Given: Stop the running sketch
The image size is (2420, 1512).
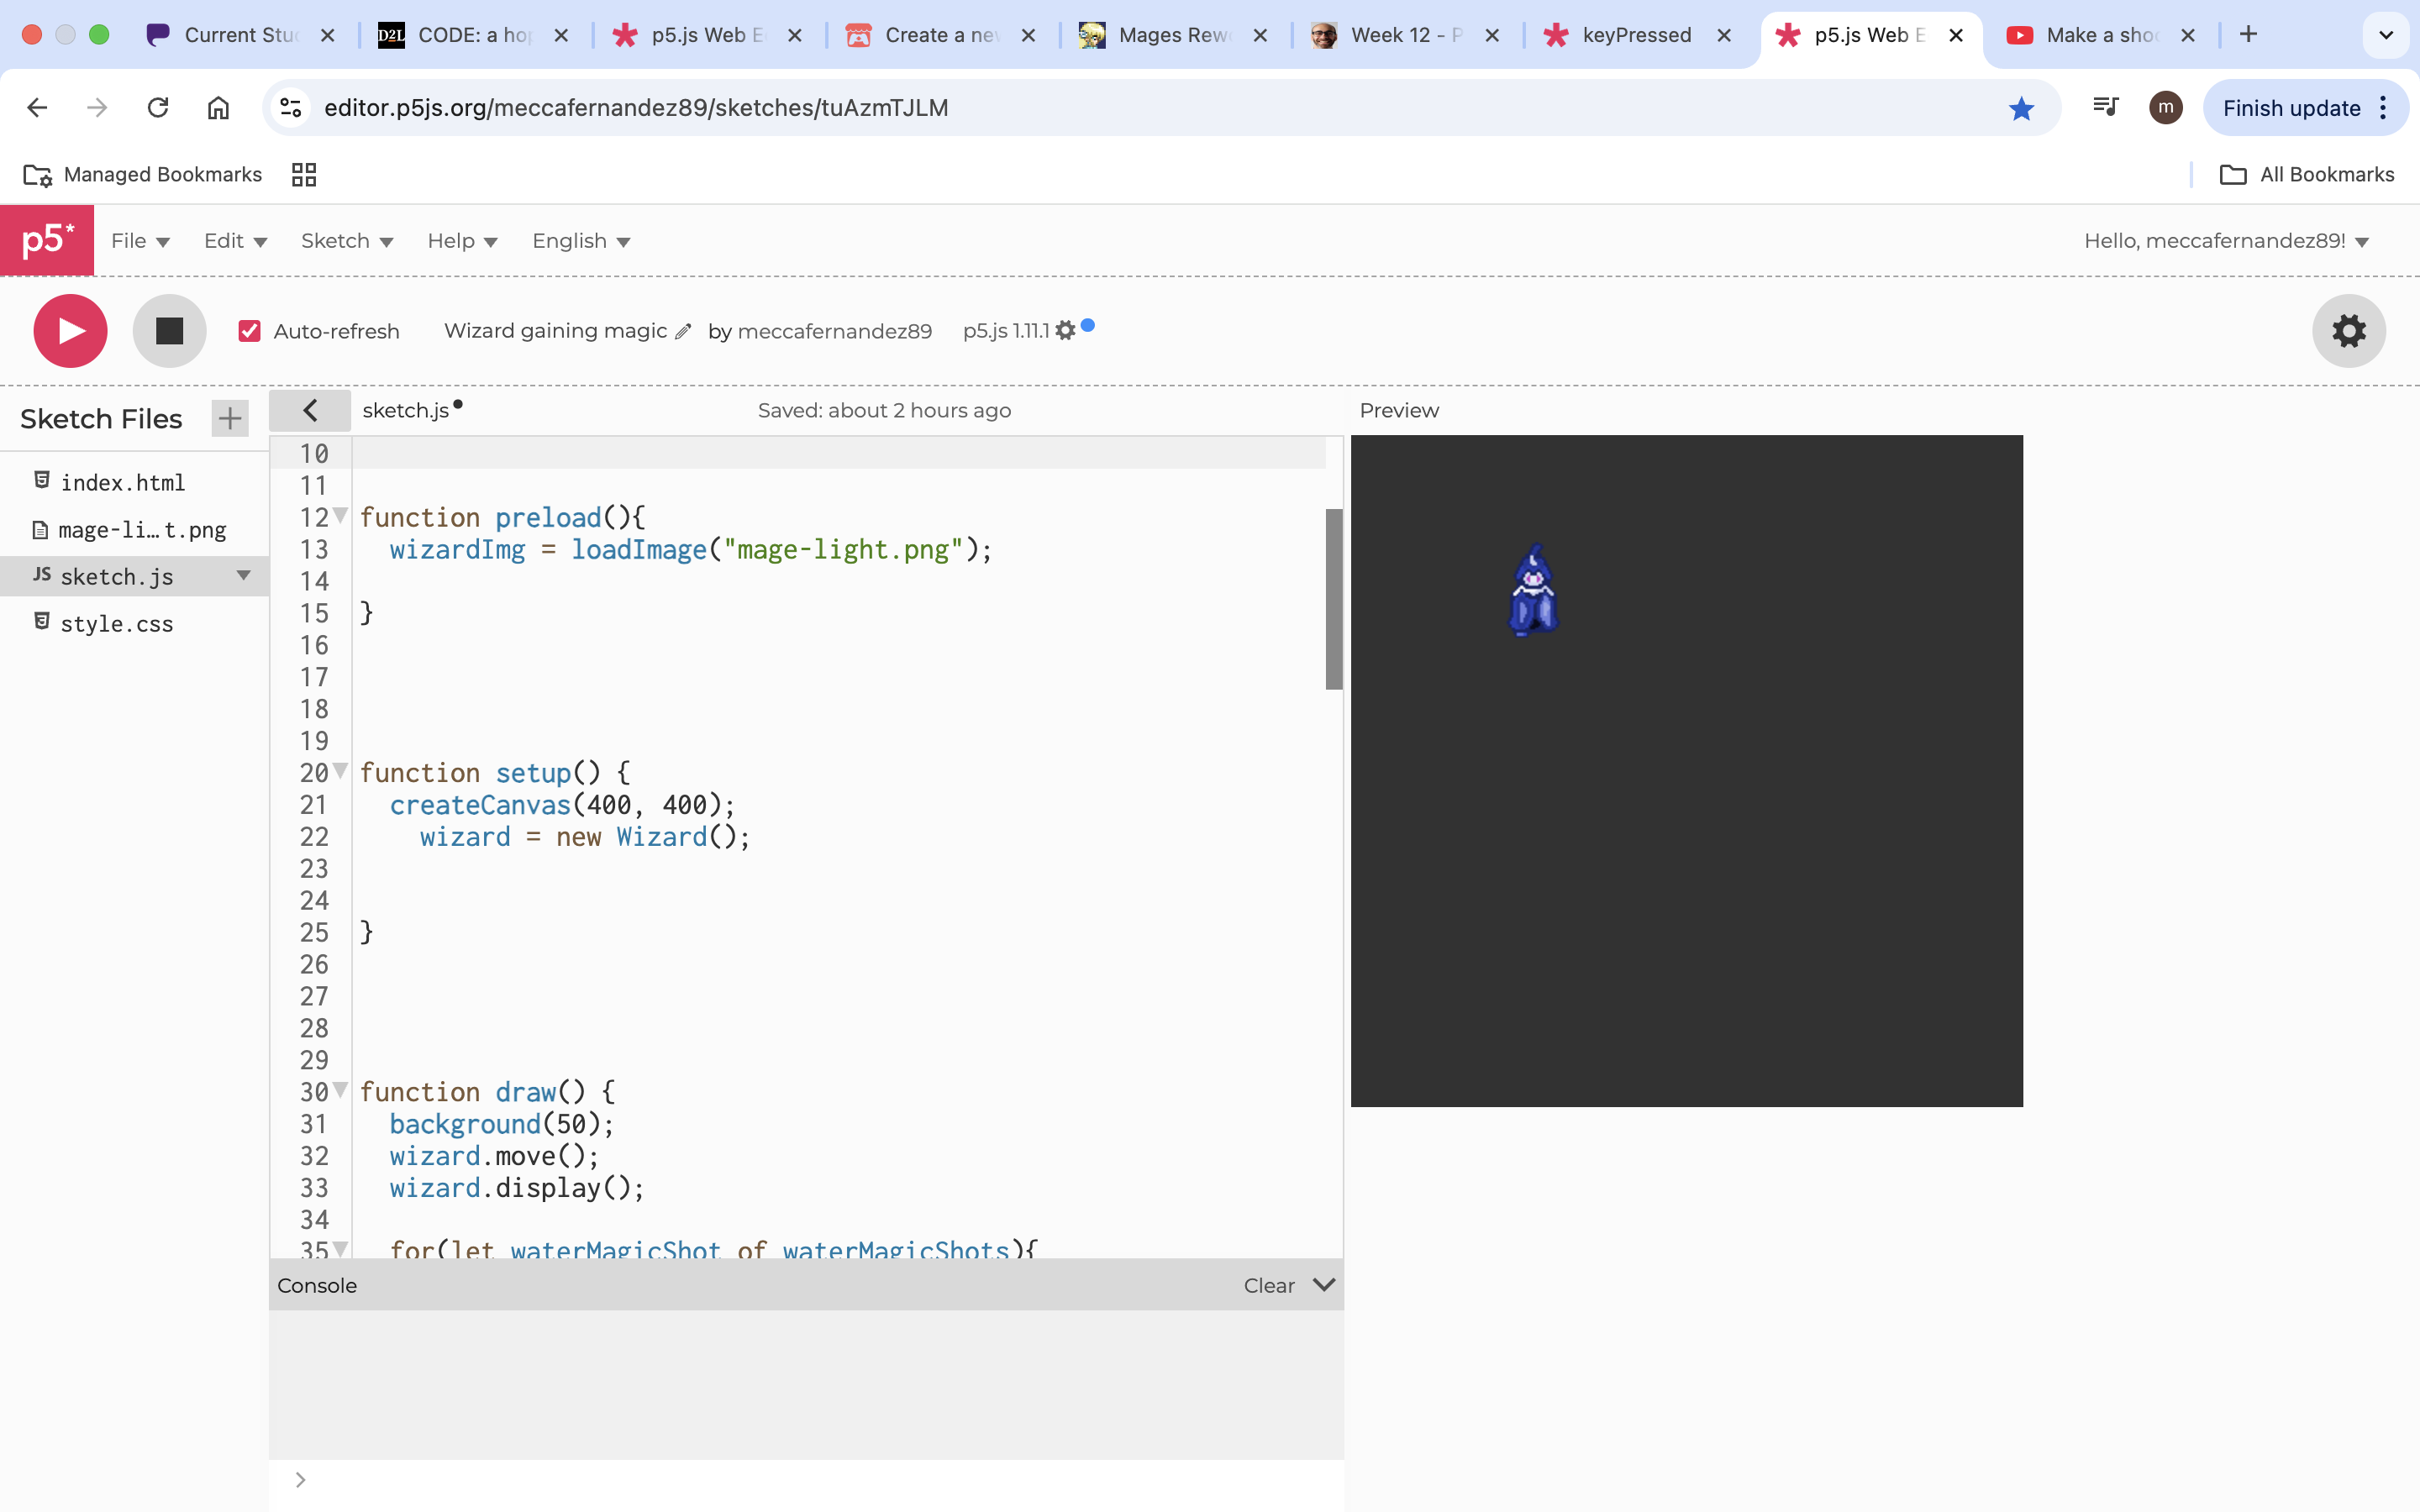Looking at the screenshot, I should pos(169,331).
